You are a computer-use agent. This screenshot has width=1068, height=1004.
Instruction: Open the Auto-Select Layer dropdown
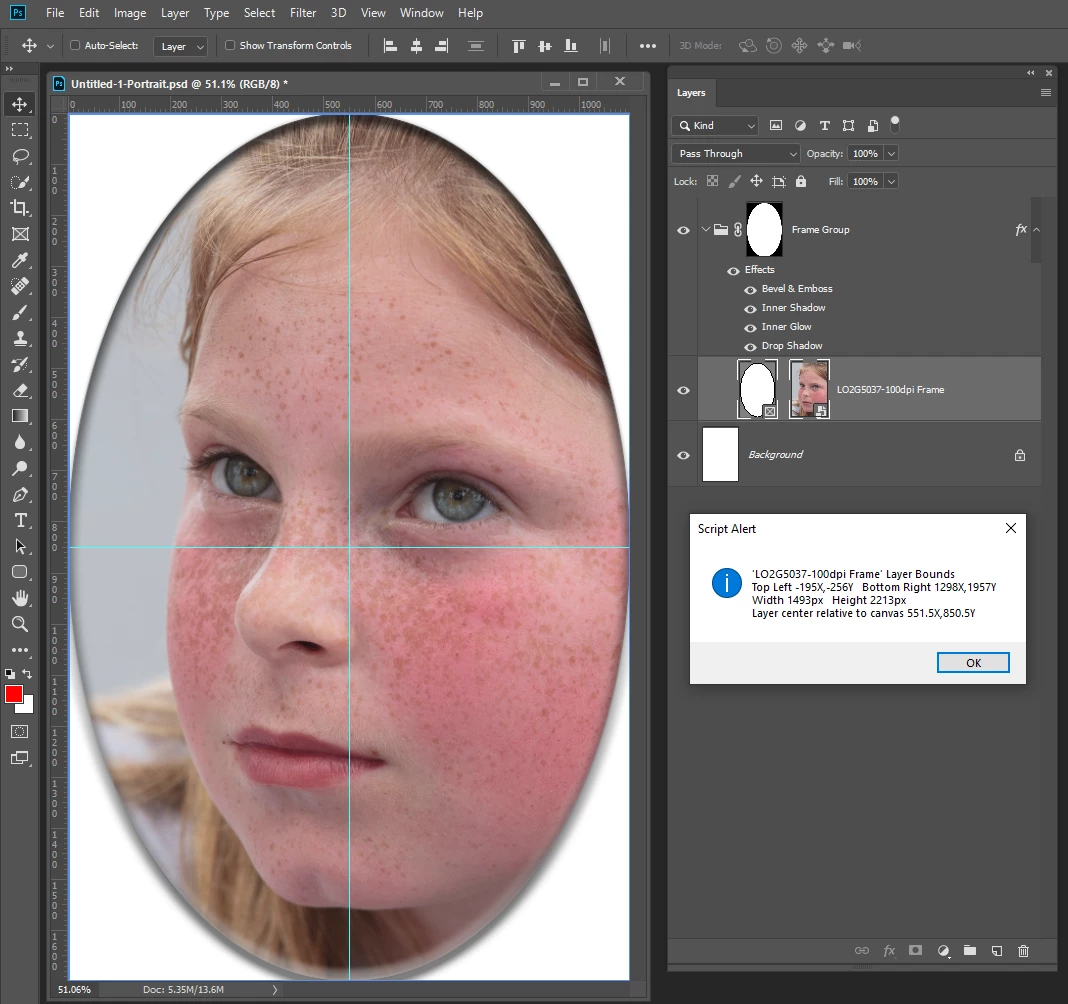pyautogui.click(x=180, y=46)
